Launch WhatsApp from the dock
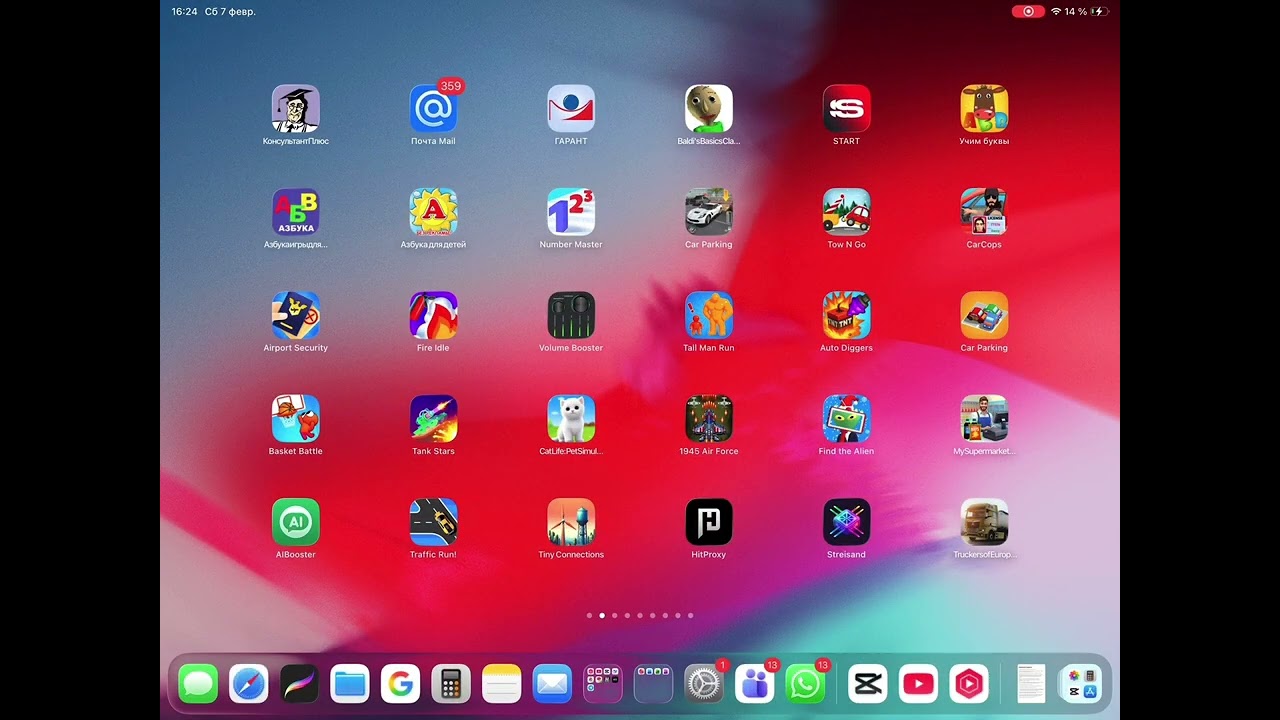The width and height of the screenshot is (1280, 720). click(x=805, y=684)
